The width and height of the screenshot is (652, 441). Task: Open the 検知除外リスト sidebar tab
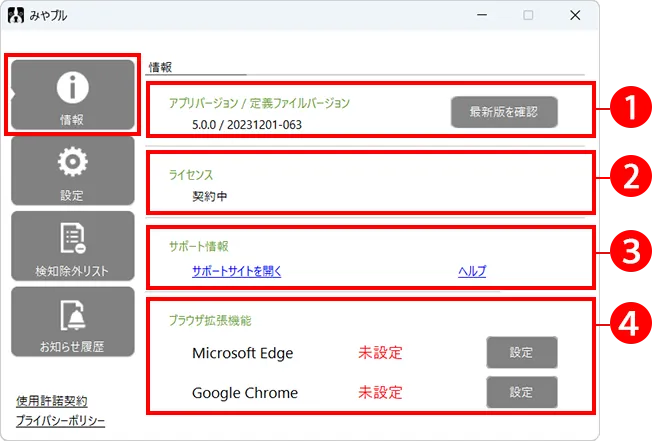(x=73, y=246)
